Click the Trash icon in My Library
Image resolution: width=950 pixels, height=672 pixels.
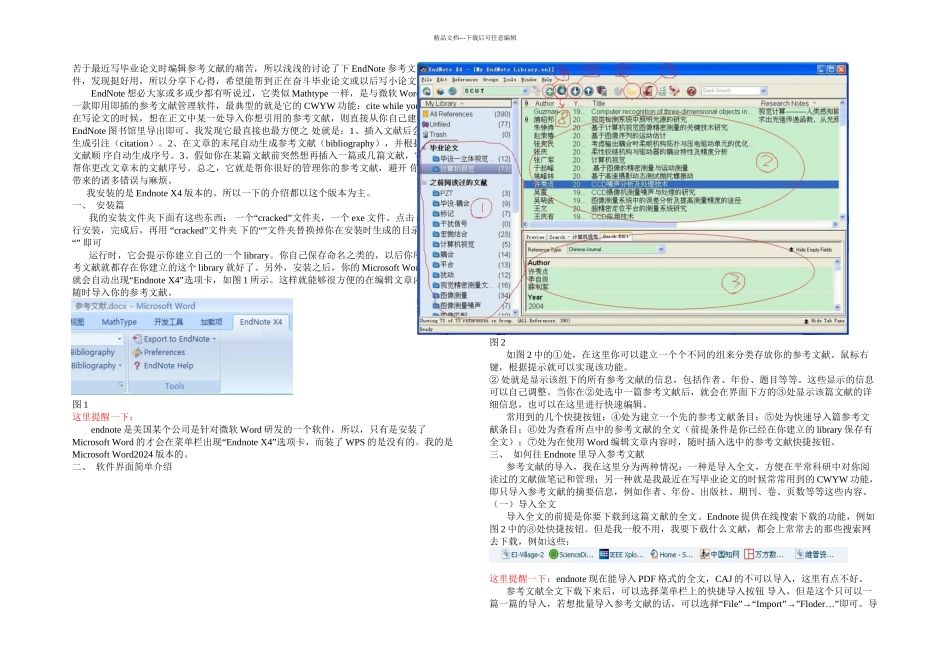(426, 135)
